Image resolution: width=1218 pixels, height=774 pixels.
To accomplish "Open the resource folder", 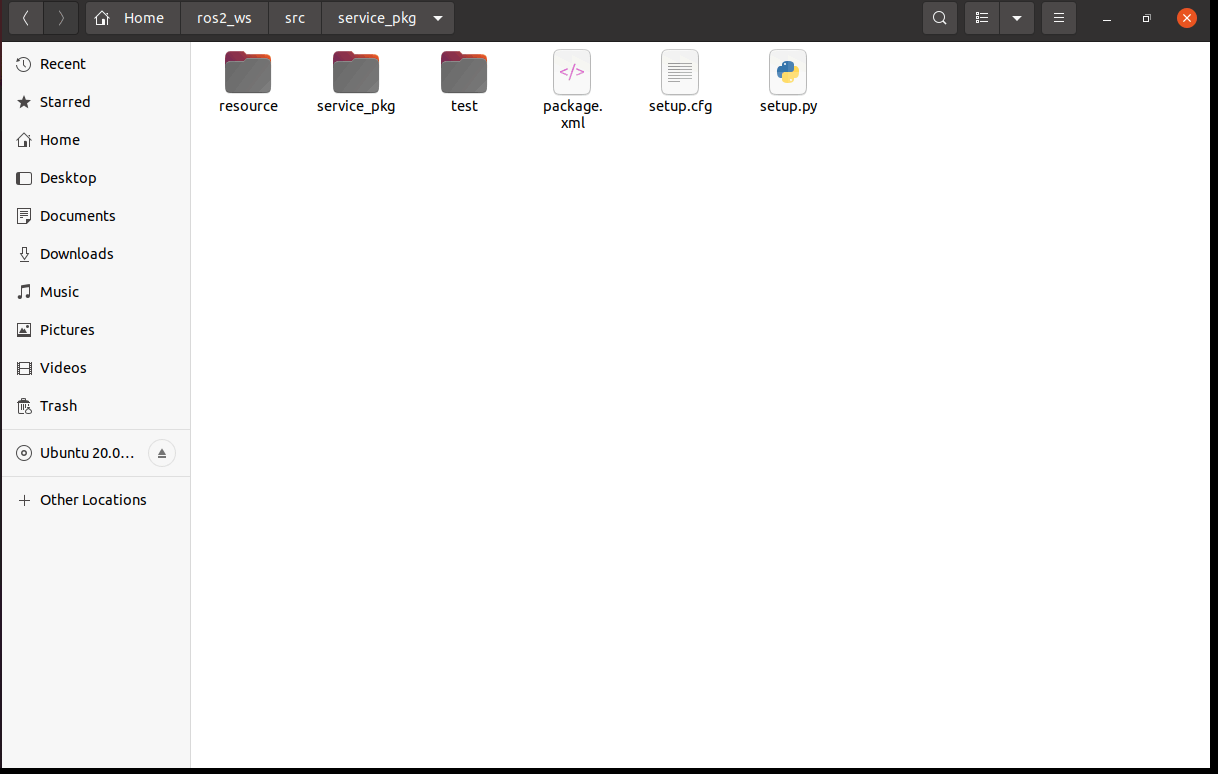I will pos(248,74).
